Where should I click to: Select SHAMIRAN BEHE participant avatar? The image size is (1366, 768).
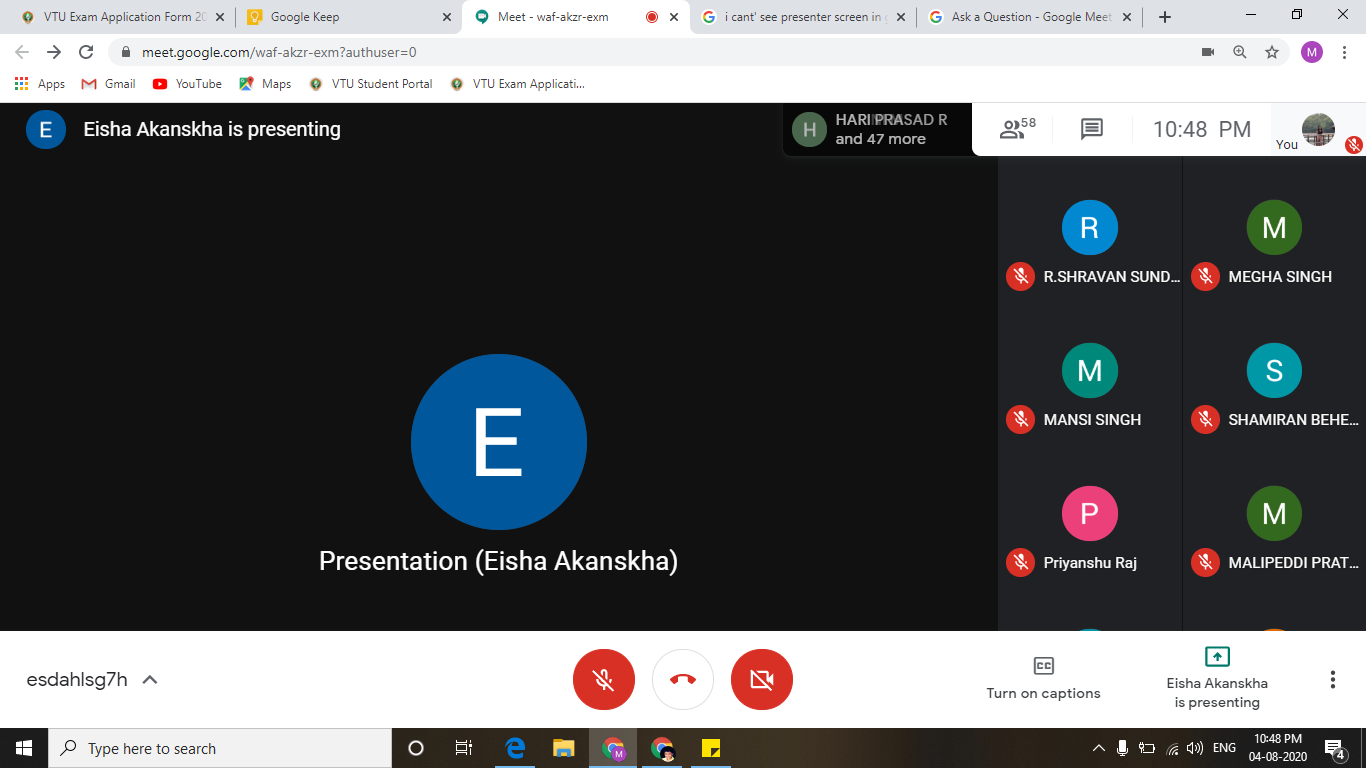(1274, 371)
